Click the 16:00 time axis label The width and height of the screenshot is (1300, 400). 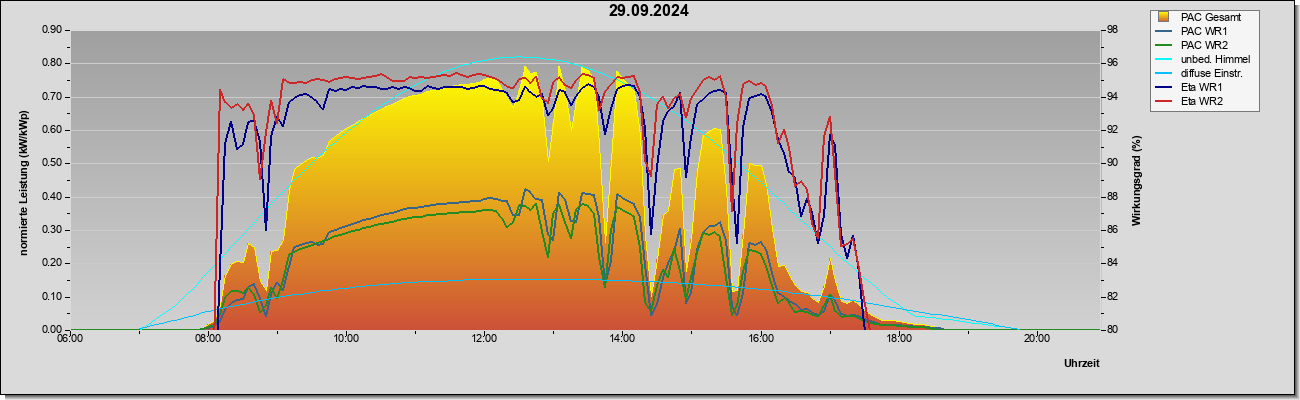(760, 338)
